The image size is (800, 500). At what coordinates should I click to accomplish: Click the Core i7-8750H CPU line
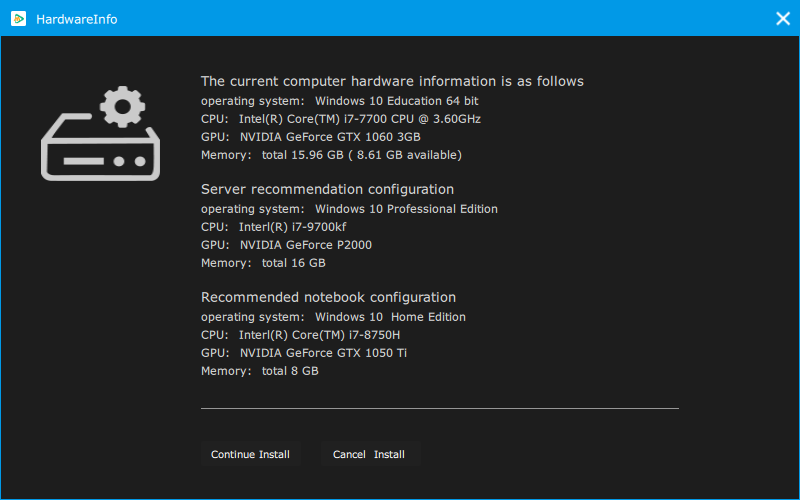point(301,335)
